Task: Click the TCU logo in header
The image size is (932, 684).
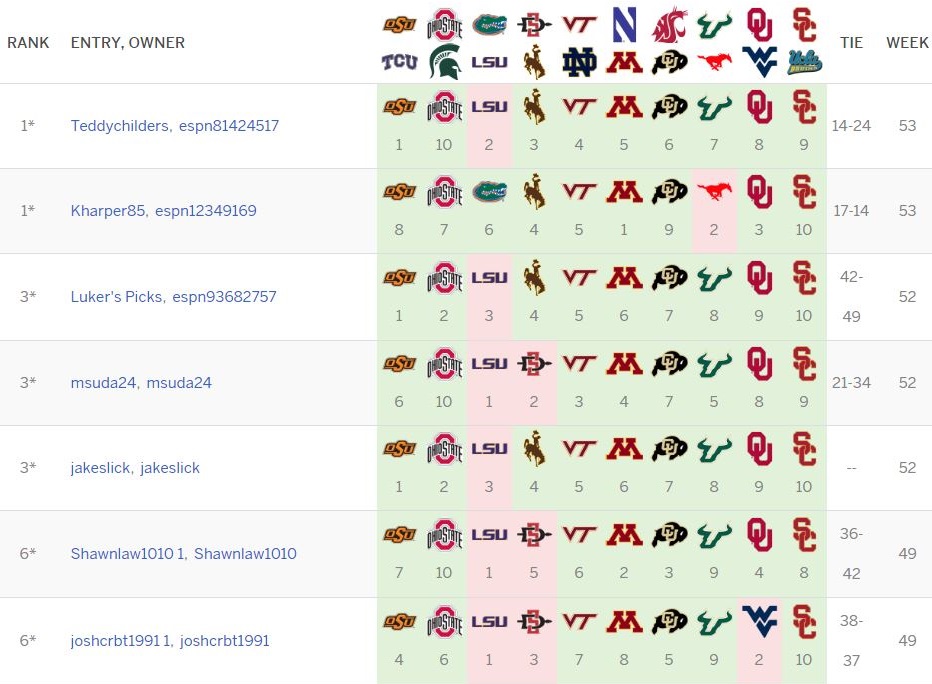Action: pos(399,61)
